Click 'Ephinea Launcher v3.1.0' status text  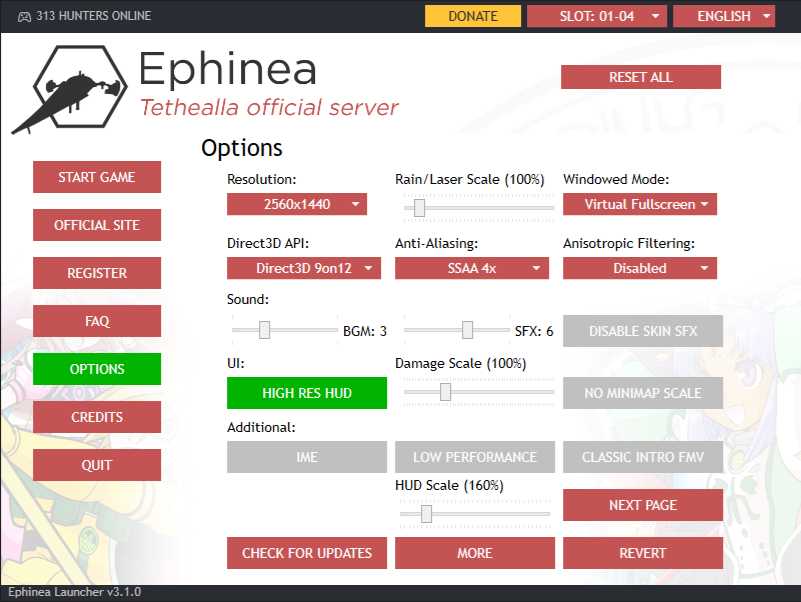point(75,592)
